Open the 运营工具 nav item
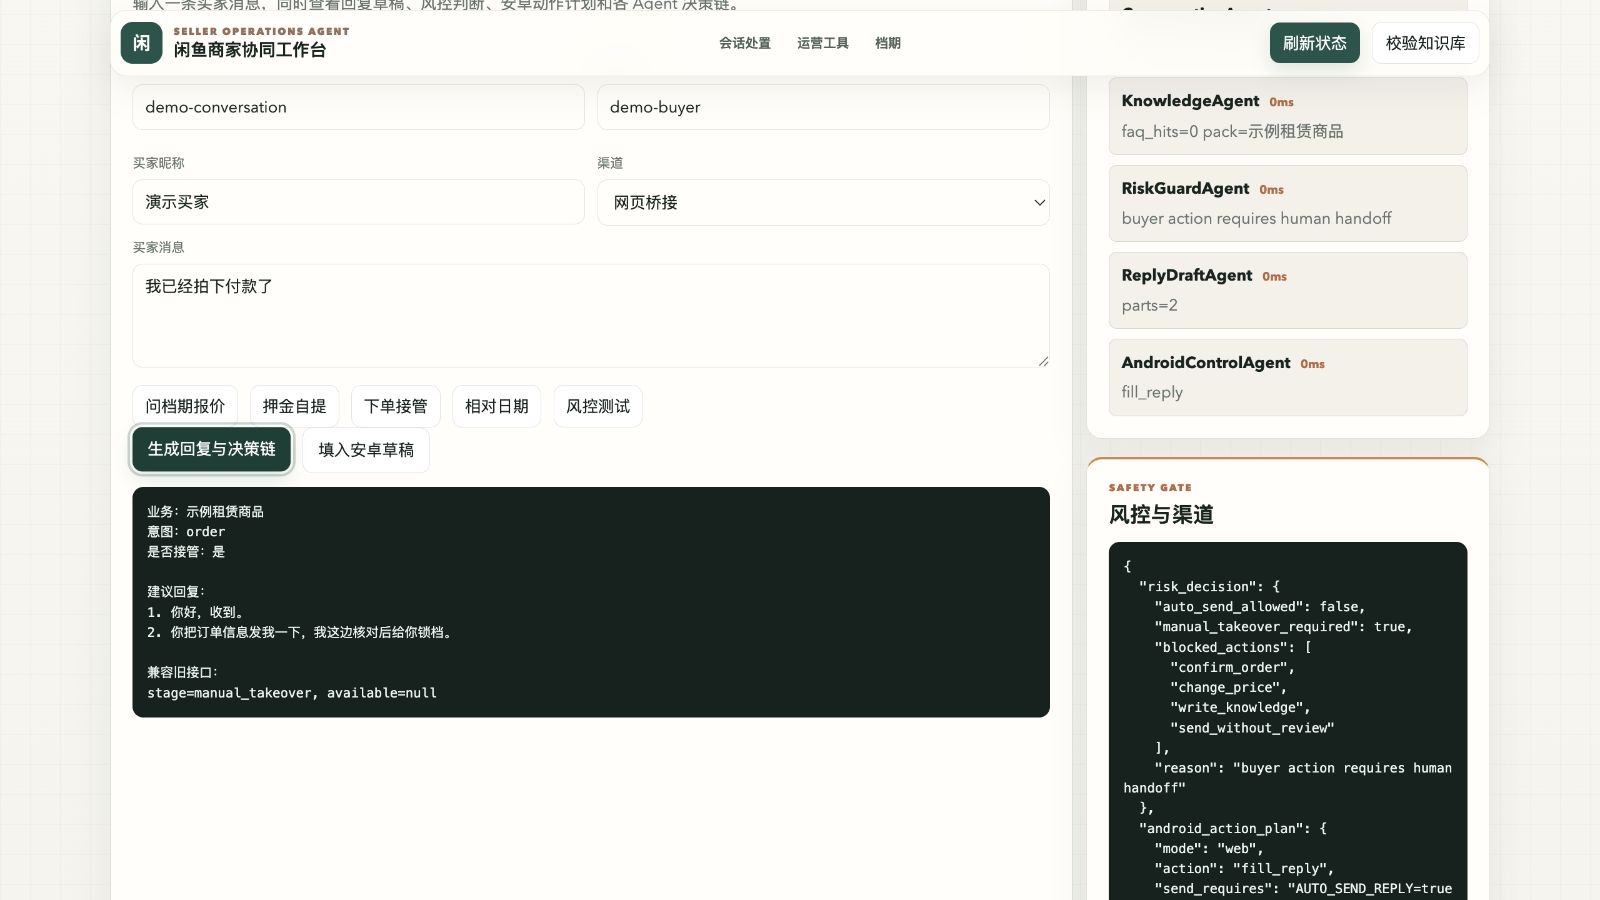Image resolution: width=1600 pixels, height=900 pixels. 823,43
